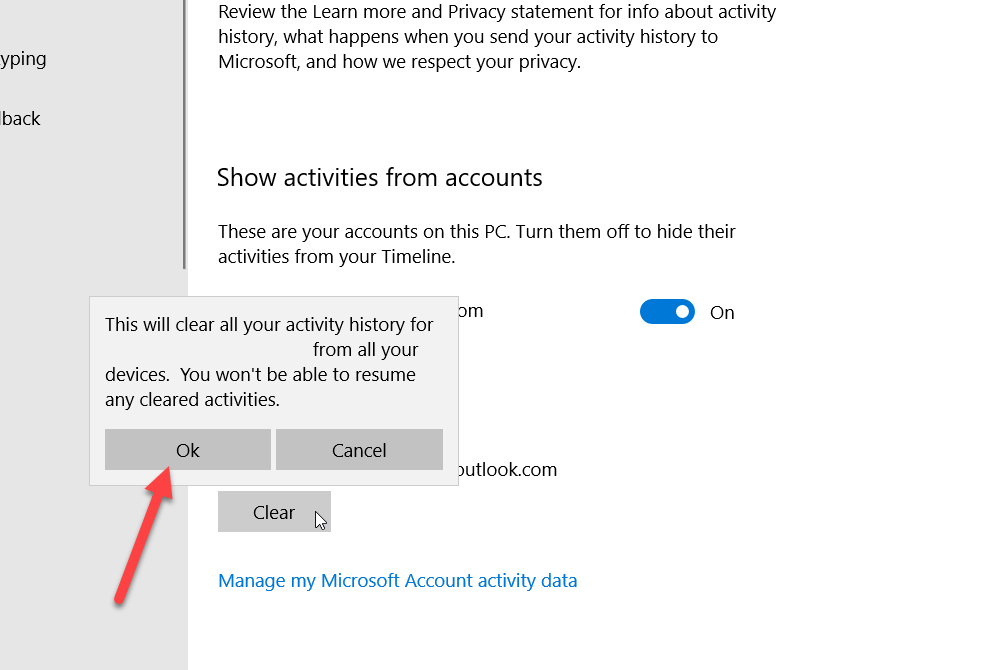Open Manage my Microsoft Account activity data
Image resolution: width=1008 pixels, height=670 pixels.
397,581
